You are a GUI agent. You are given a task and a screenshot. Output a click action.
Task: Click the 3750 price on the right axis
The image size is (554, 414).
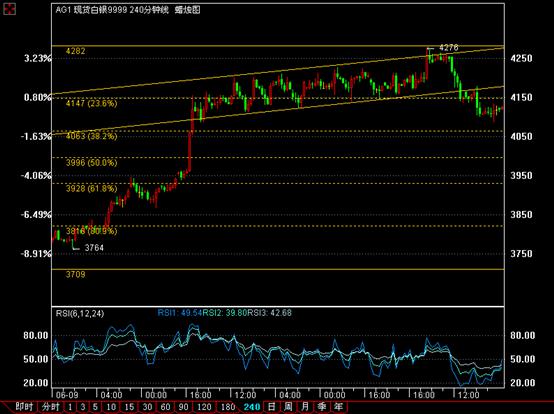(521, 254)
